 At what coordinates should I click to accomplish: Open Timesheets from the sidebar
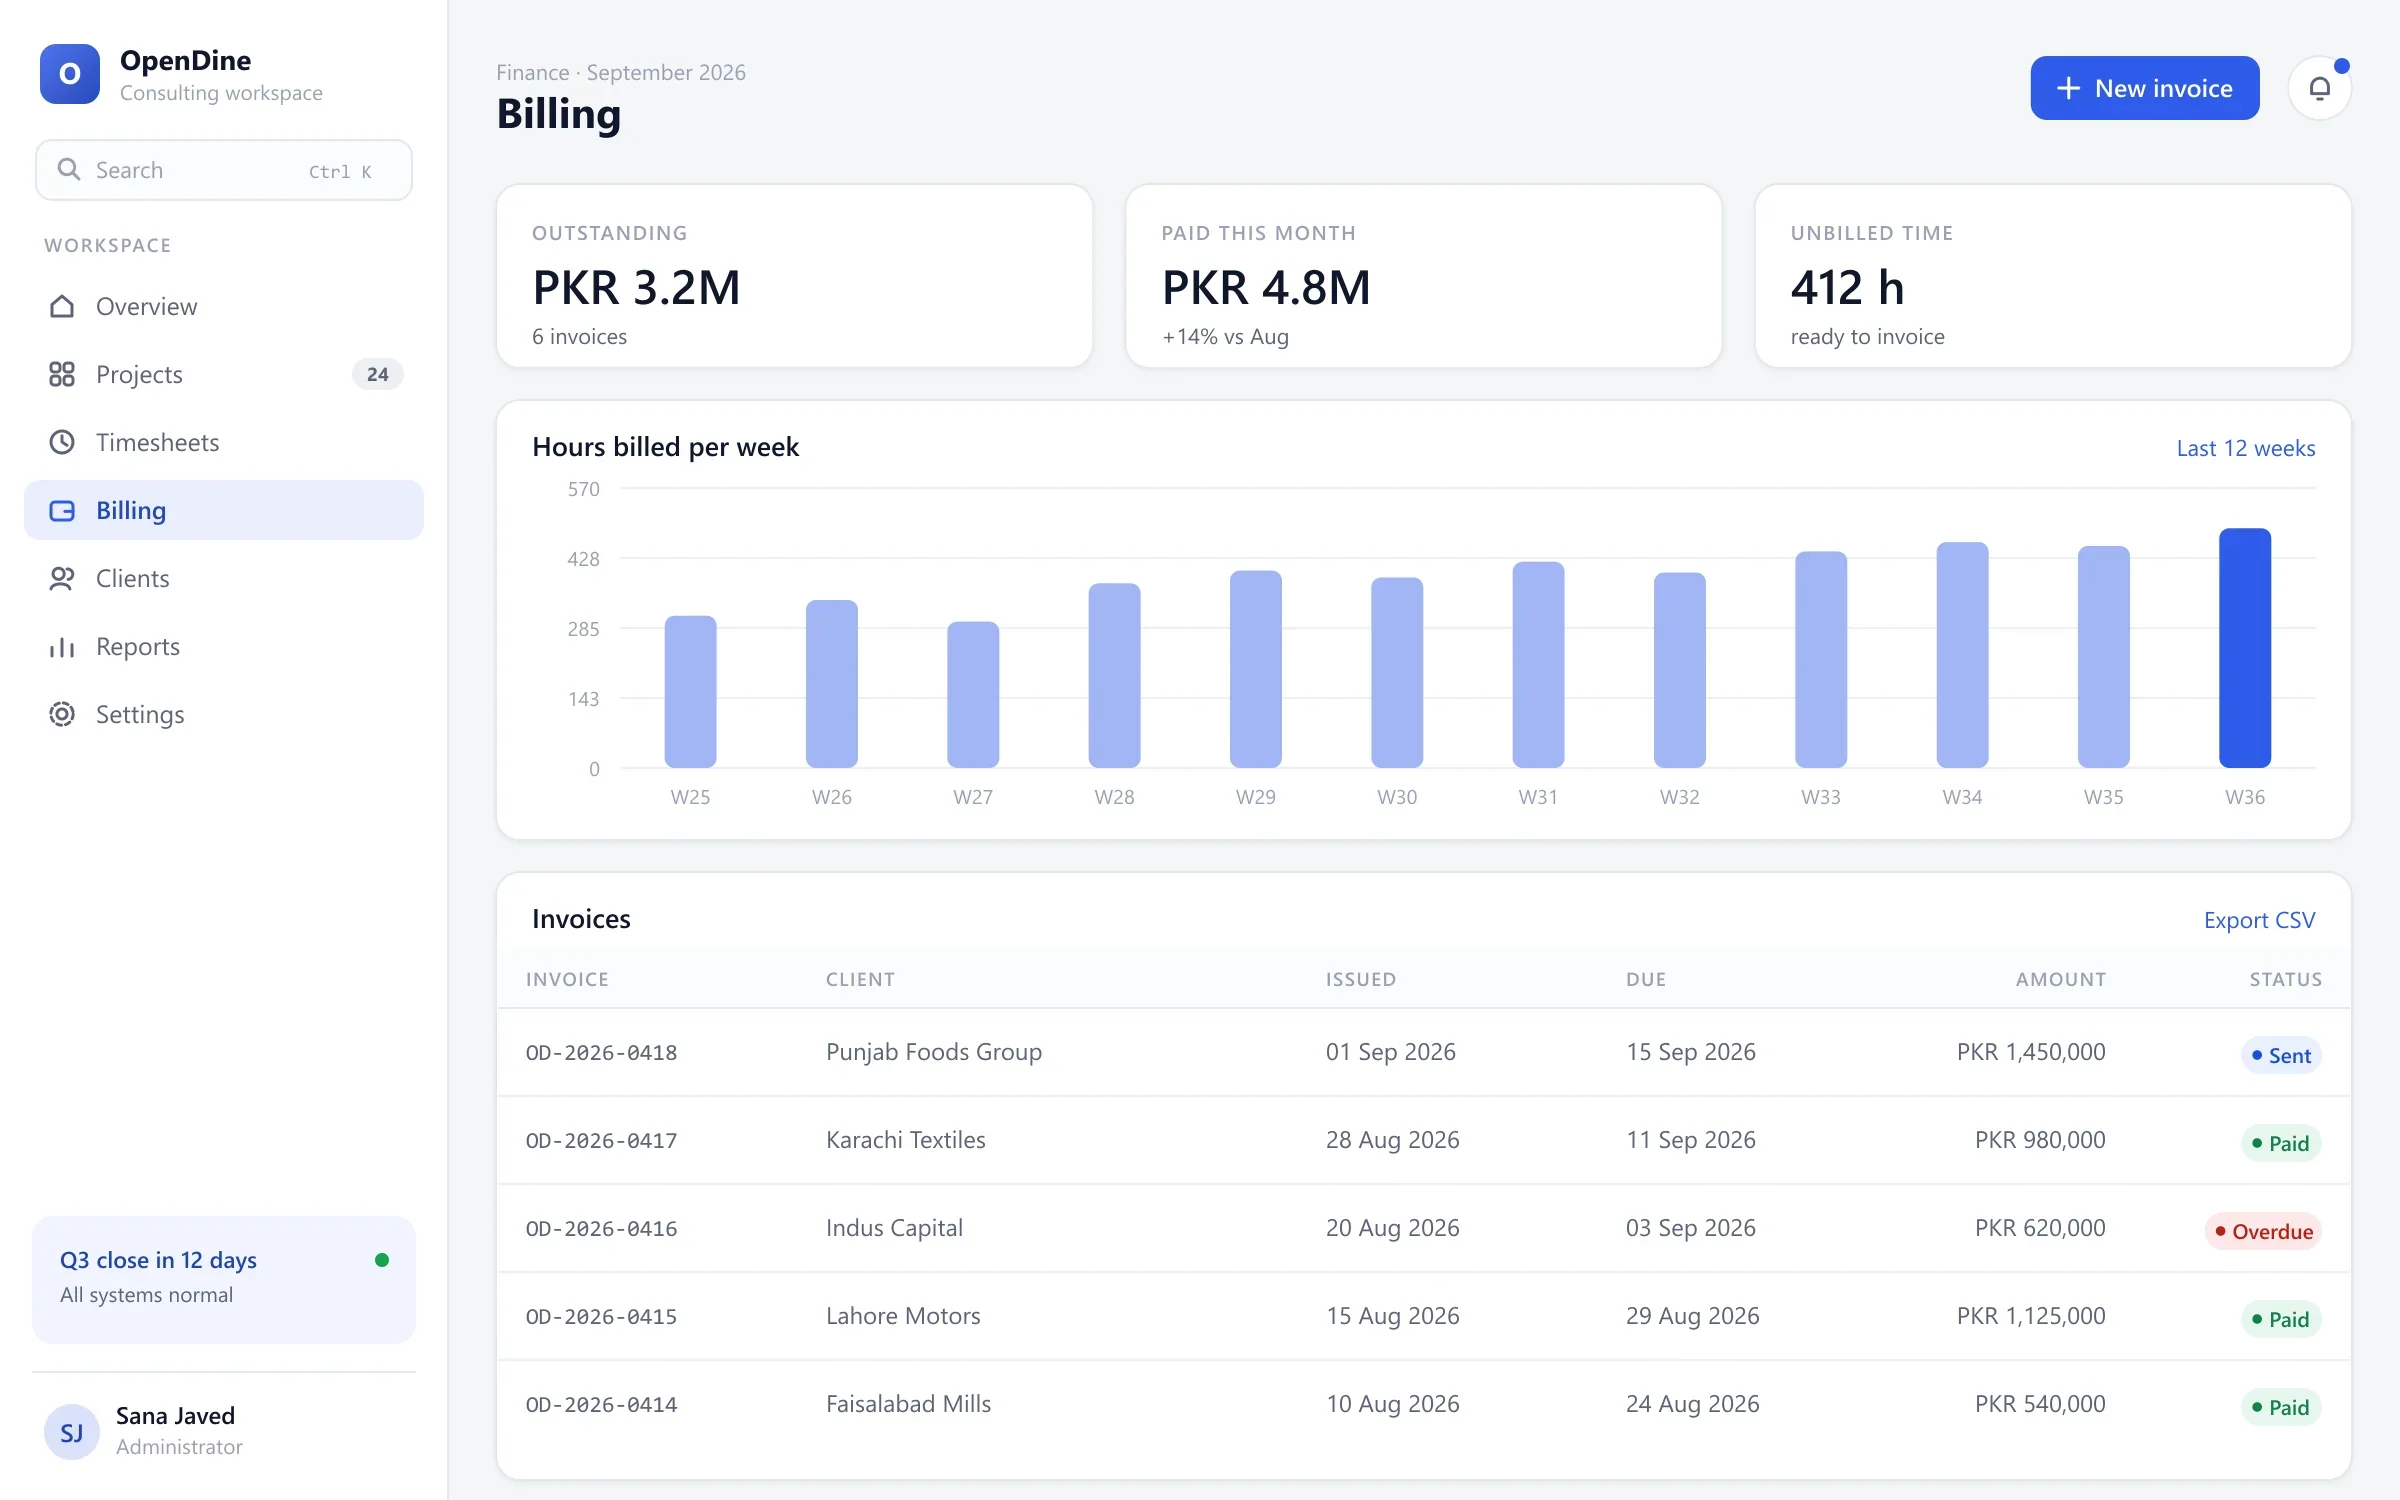click(x=224, y=442)
